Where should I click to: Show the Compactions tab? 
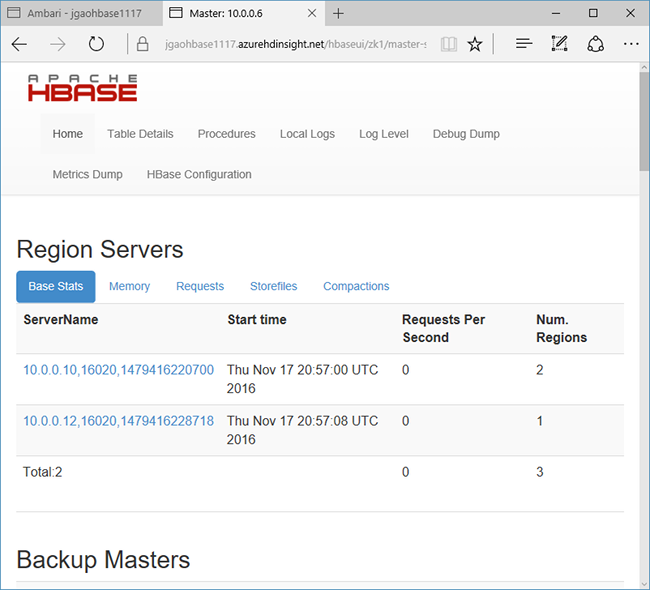pyautogui.click(x=356, y=287)
